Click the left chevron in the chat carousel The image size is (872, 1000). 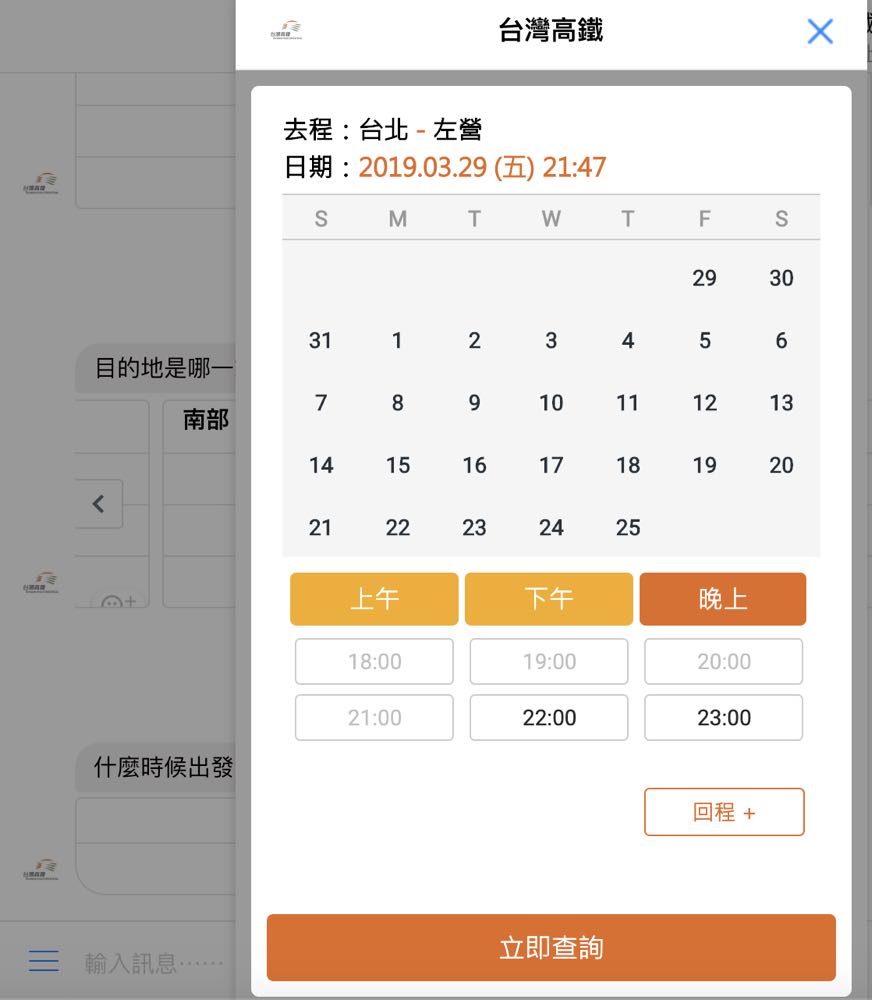click(98, 504)
